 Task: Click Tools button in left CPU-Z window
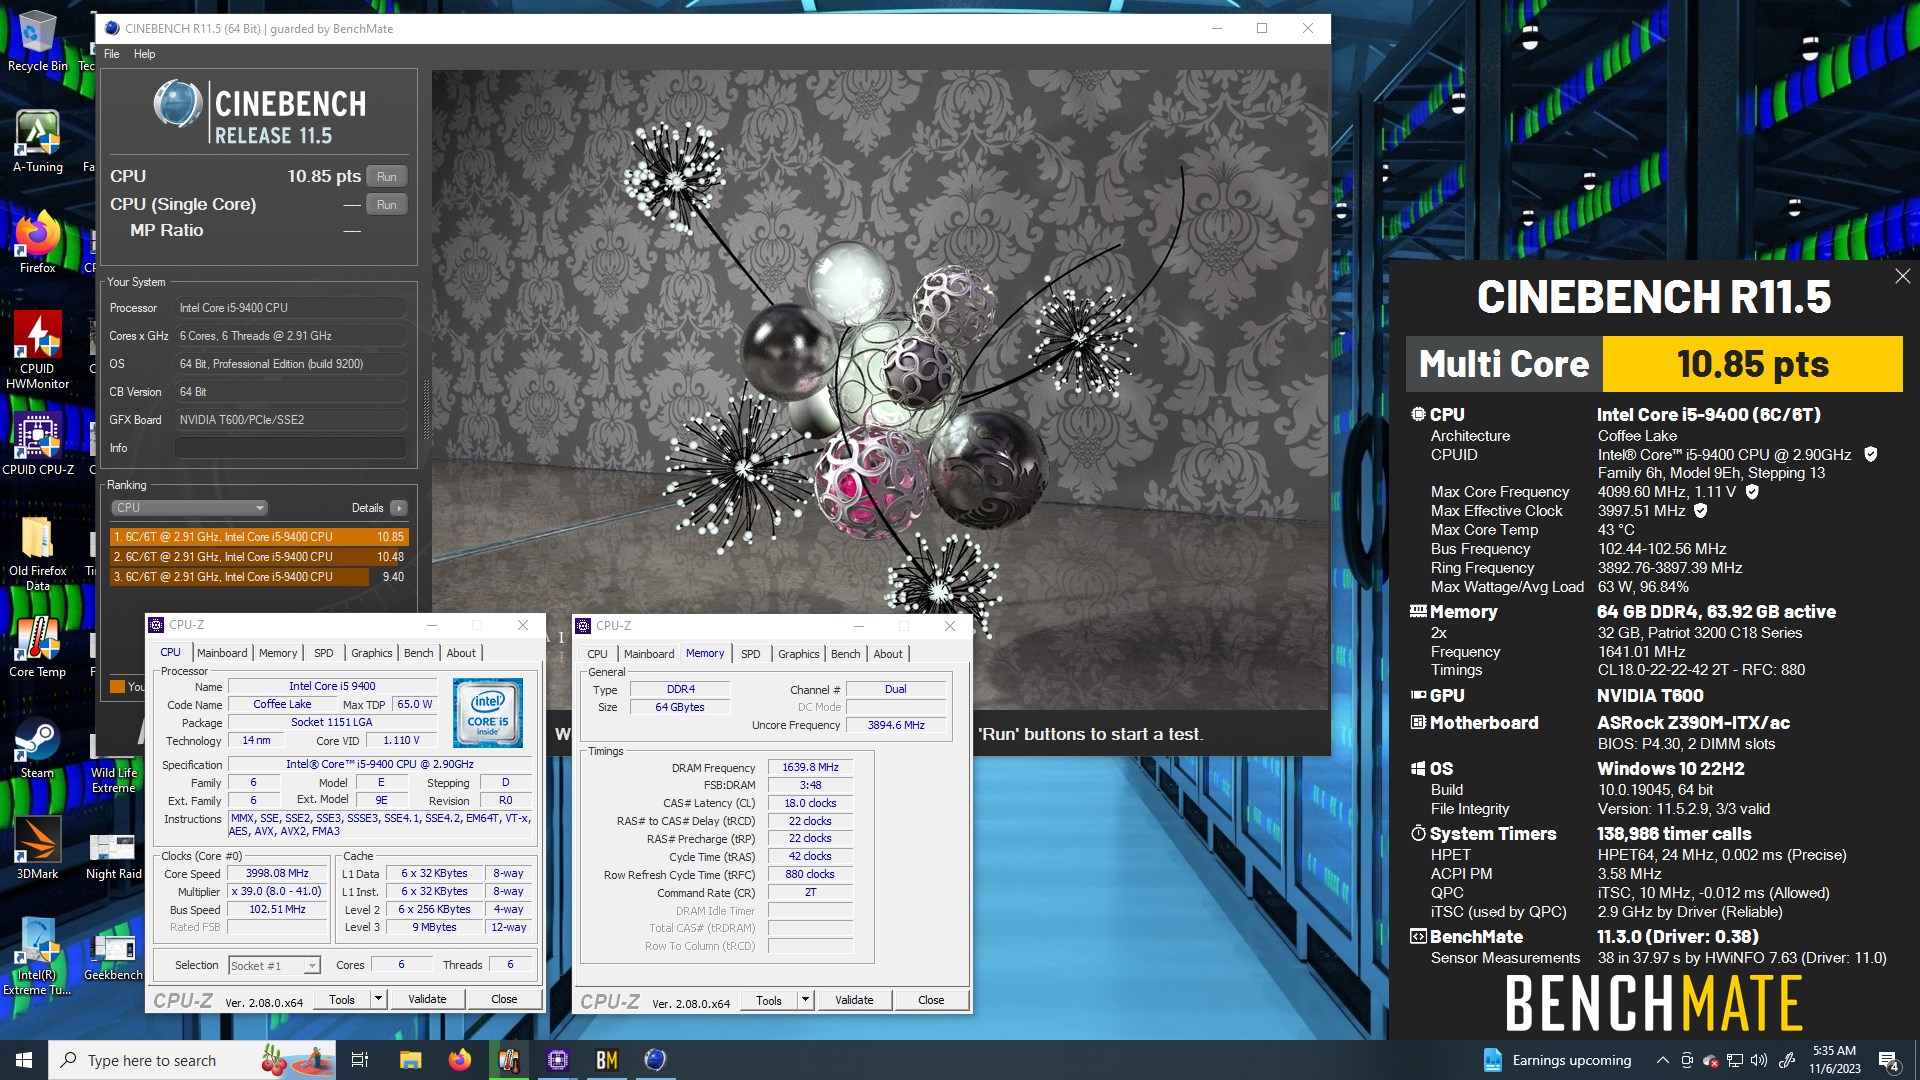(342, 999)
